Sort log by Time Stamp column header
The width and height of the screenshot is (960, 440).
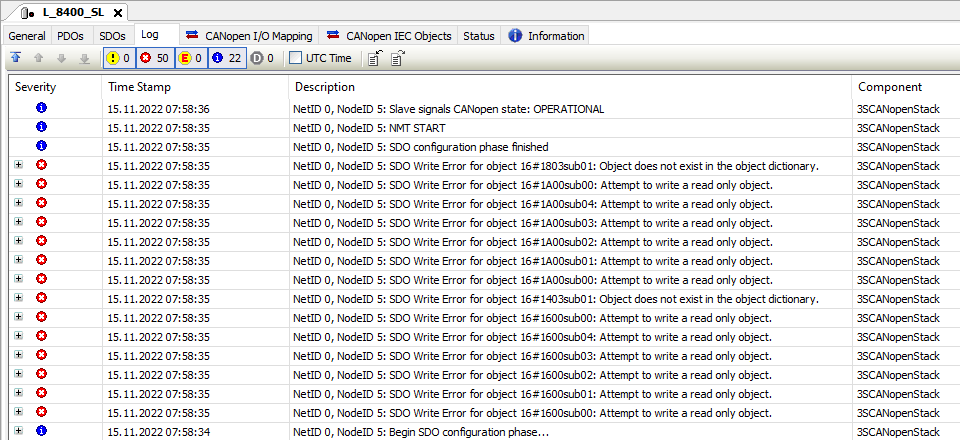tap(139, 87)
